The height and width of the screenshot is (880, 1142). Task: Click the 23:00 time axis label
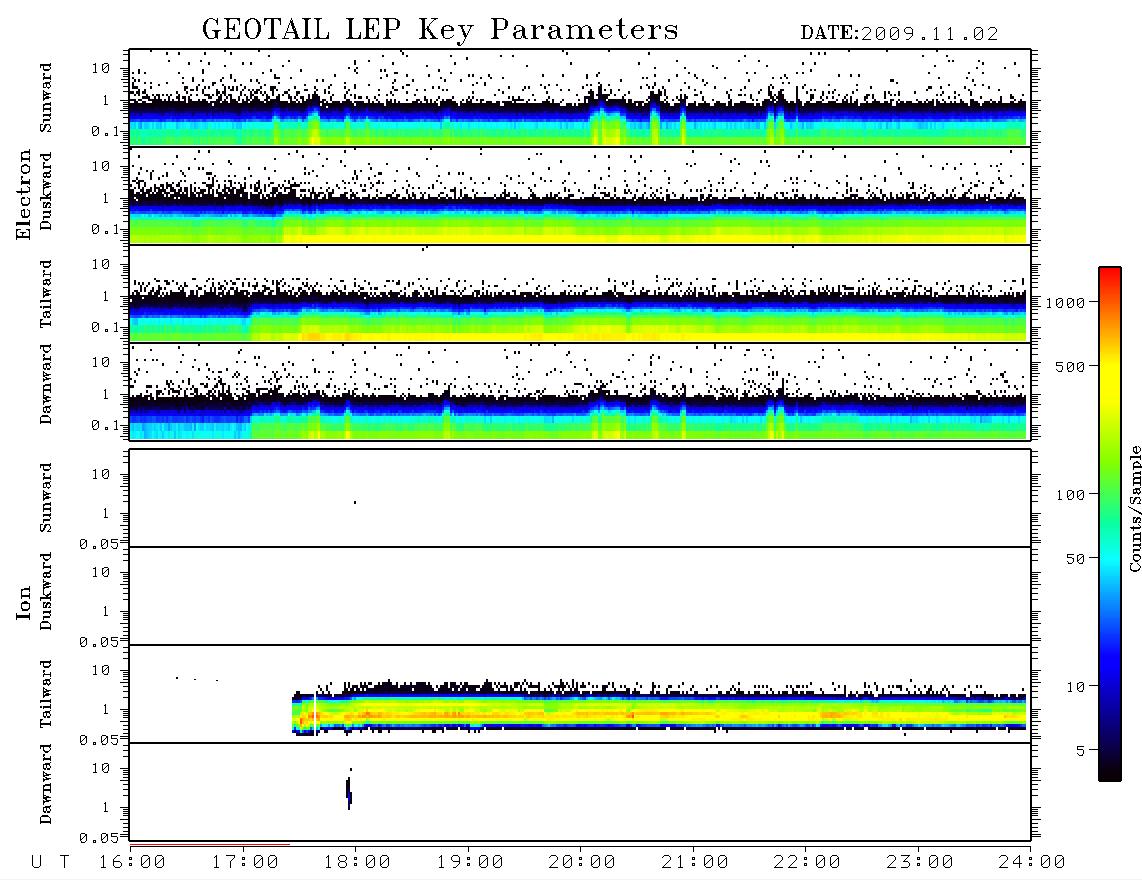(x=920, y=863)
